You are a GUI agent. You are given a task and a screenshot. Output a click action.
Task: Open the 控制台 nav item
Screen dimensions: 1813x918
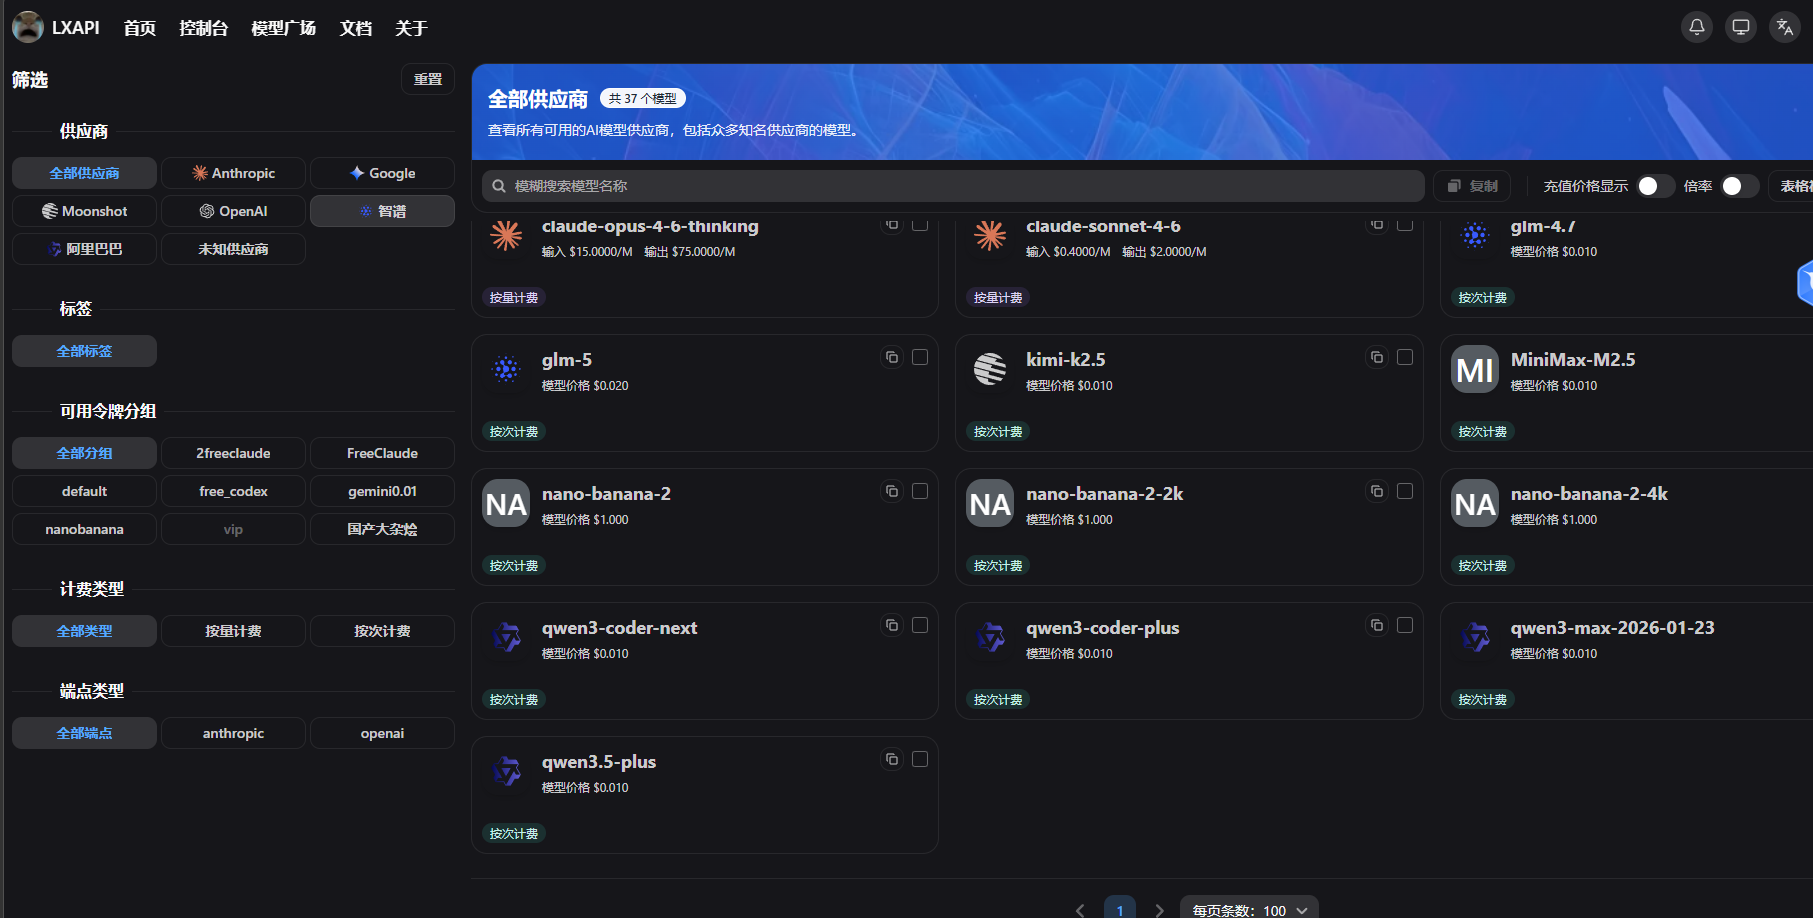point(204,28)
